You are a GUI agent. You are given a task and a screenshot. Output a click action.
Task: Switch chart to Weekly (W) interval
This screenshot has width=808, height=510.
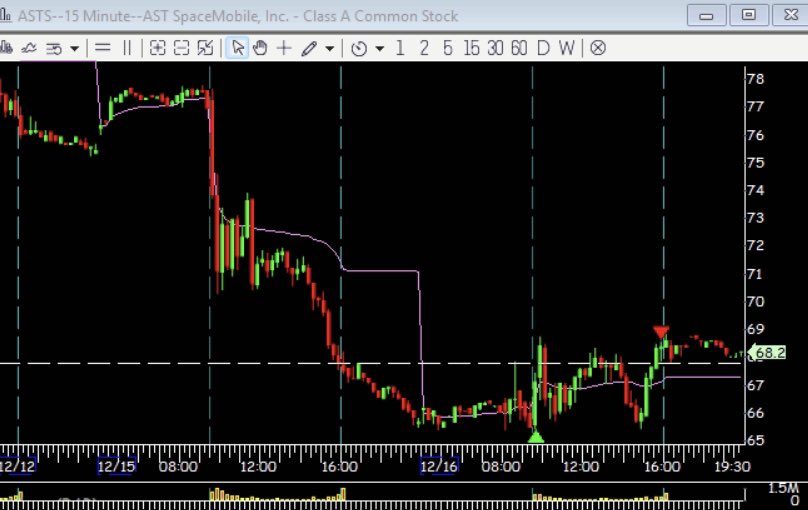point(566,48)
